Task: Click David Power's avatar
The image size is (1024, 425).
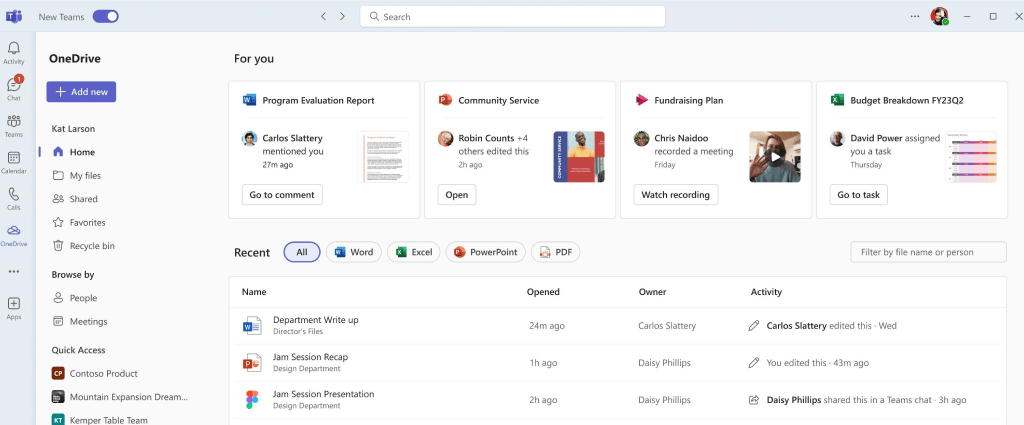Action: [x=837, y=138]
